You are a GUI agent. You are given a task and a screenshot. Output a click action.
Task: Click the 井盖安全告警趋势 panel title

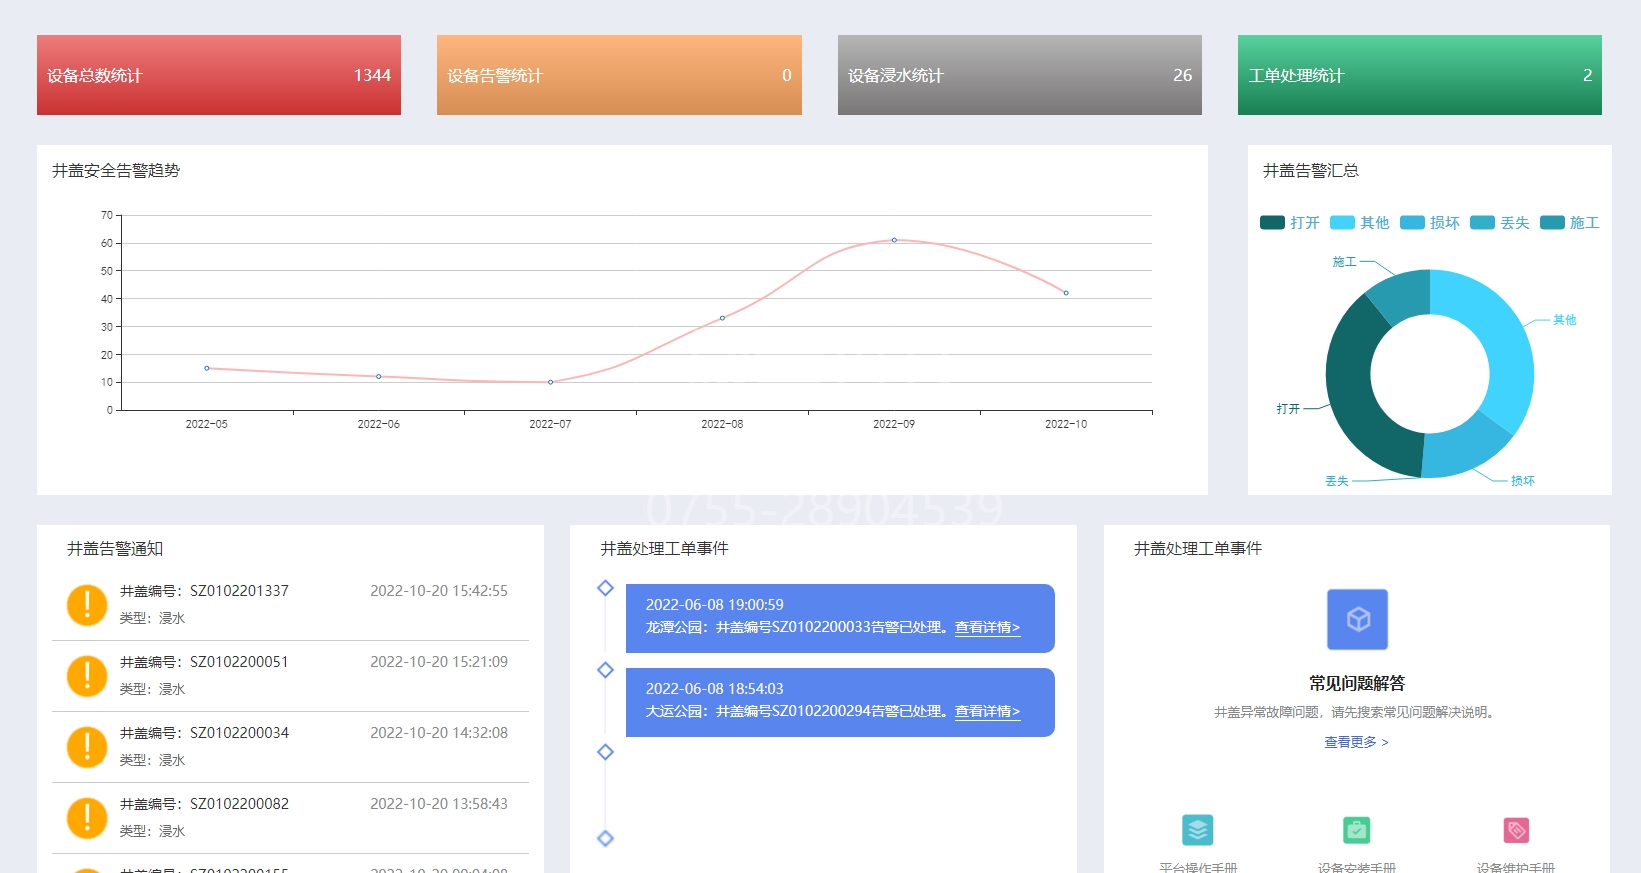(x=116, y=171)
